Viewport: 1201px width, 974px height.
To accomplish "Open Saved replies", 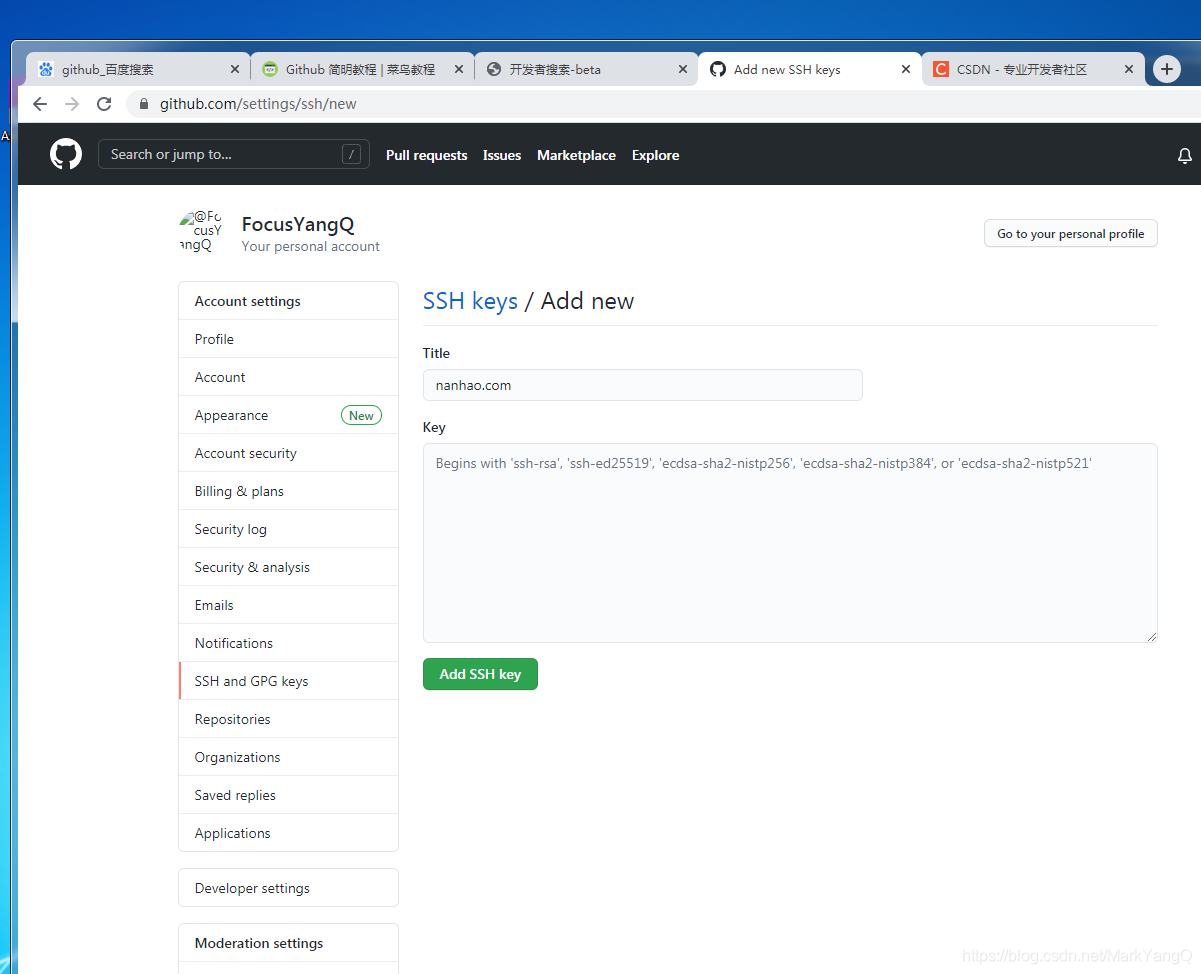I will [288, 795].
